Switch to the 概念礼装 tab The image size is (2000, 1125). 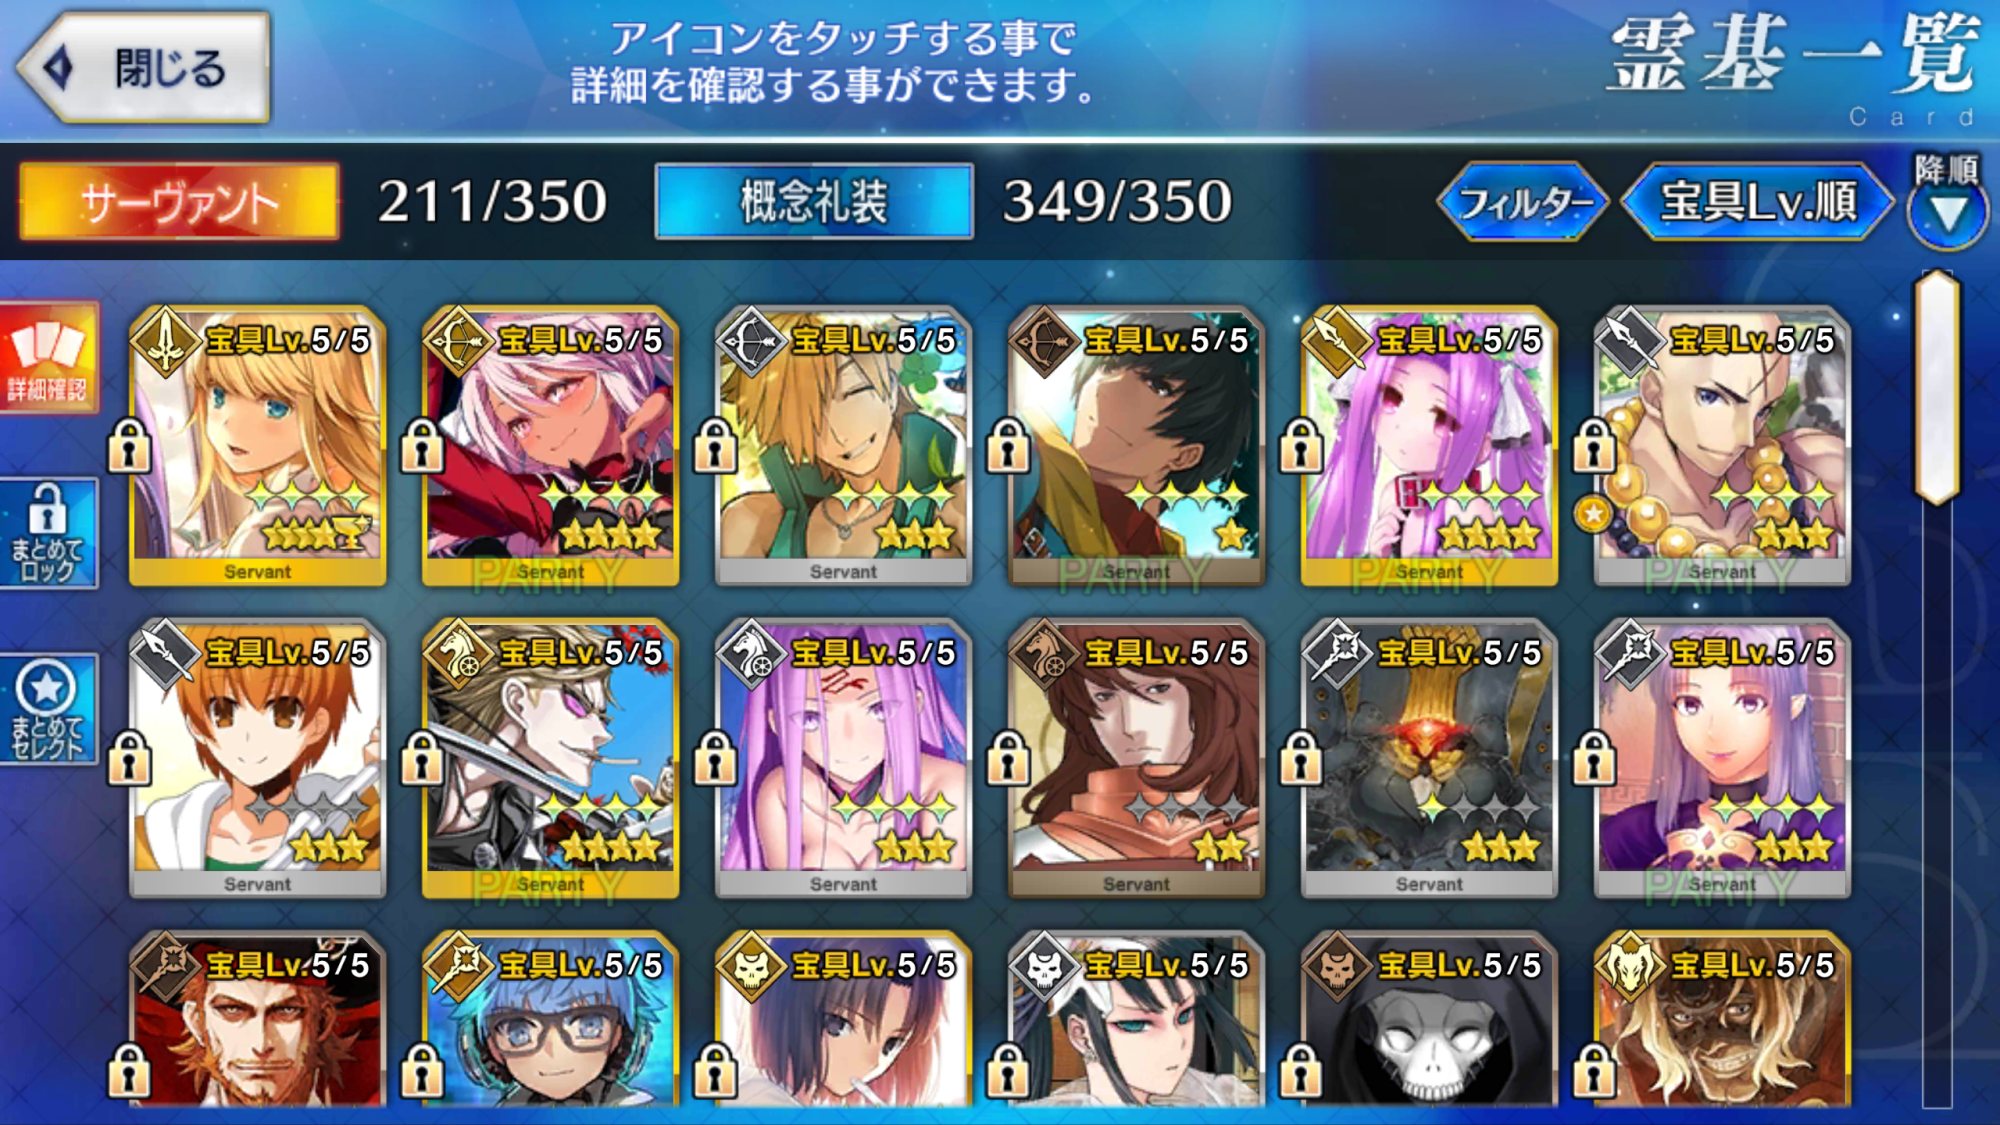pos(814,202)
